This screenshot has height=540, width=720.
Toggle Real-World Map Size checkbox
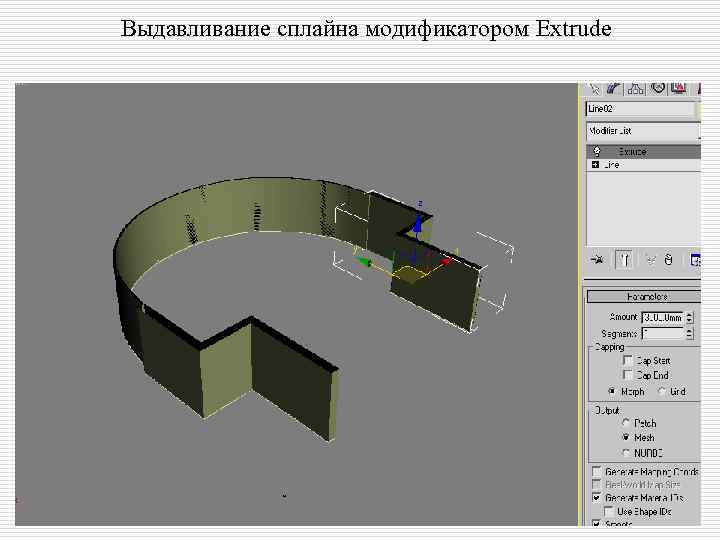596,484
